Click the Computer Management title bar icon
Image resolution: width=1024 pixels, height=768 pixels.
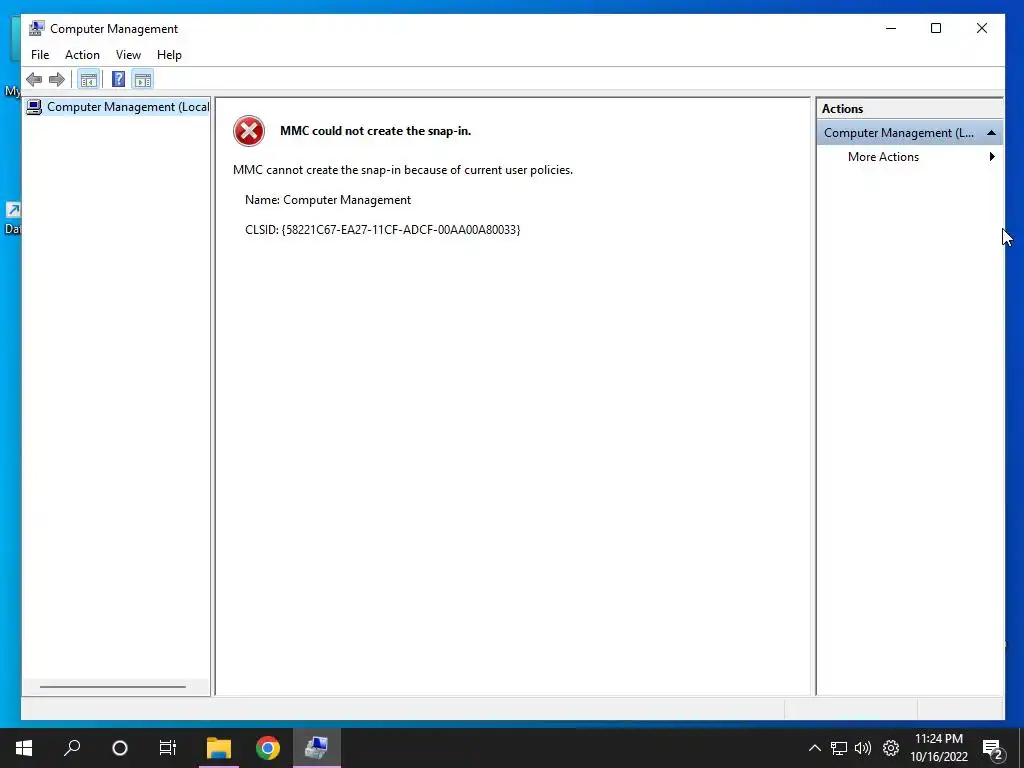click(37, 28)
